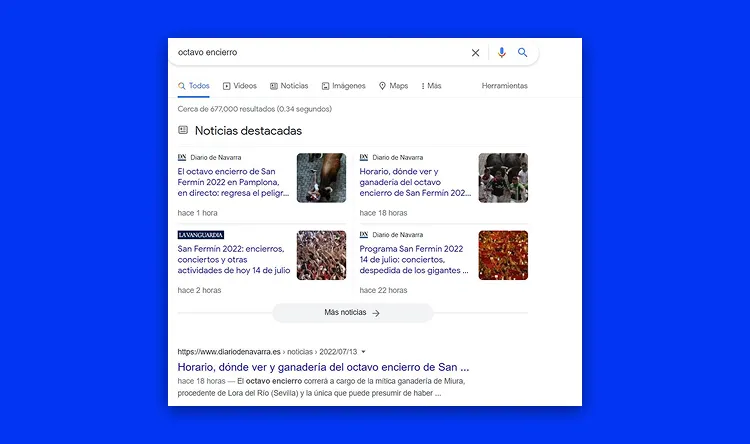This screenshot has width=750, height=444.
Task: Click the magnifying glass search button
Action: coord(523,53)
